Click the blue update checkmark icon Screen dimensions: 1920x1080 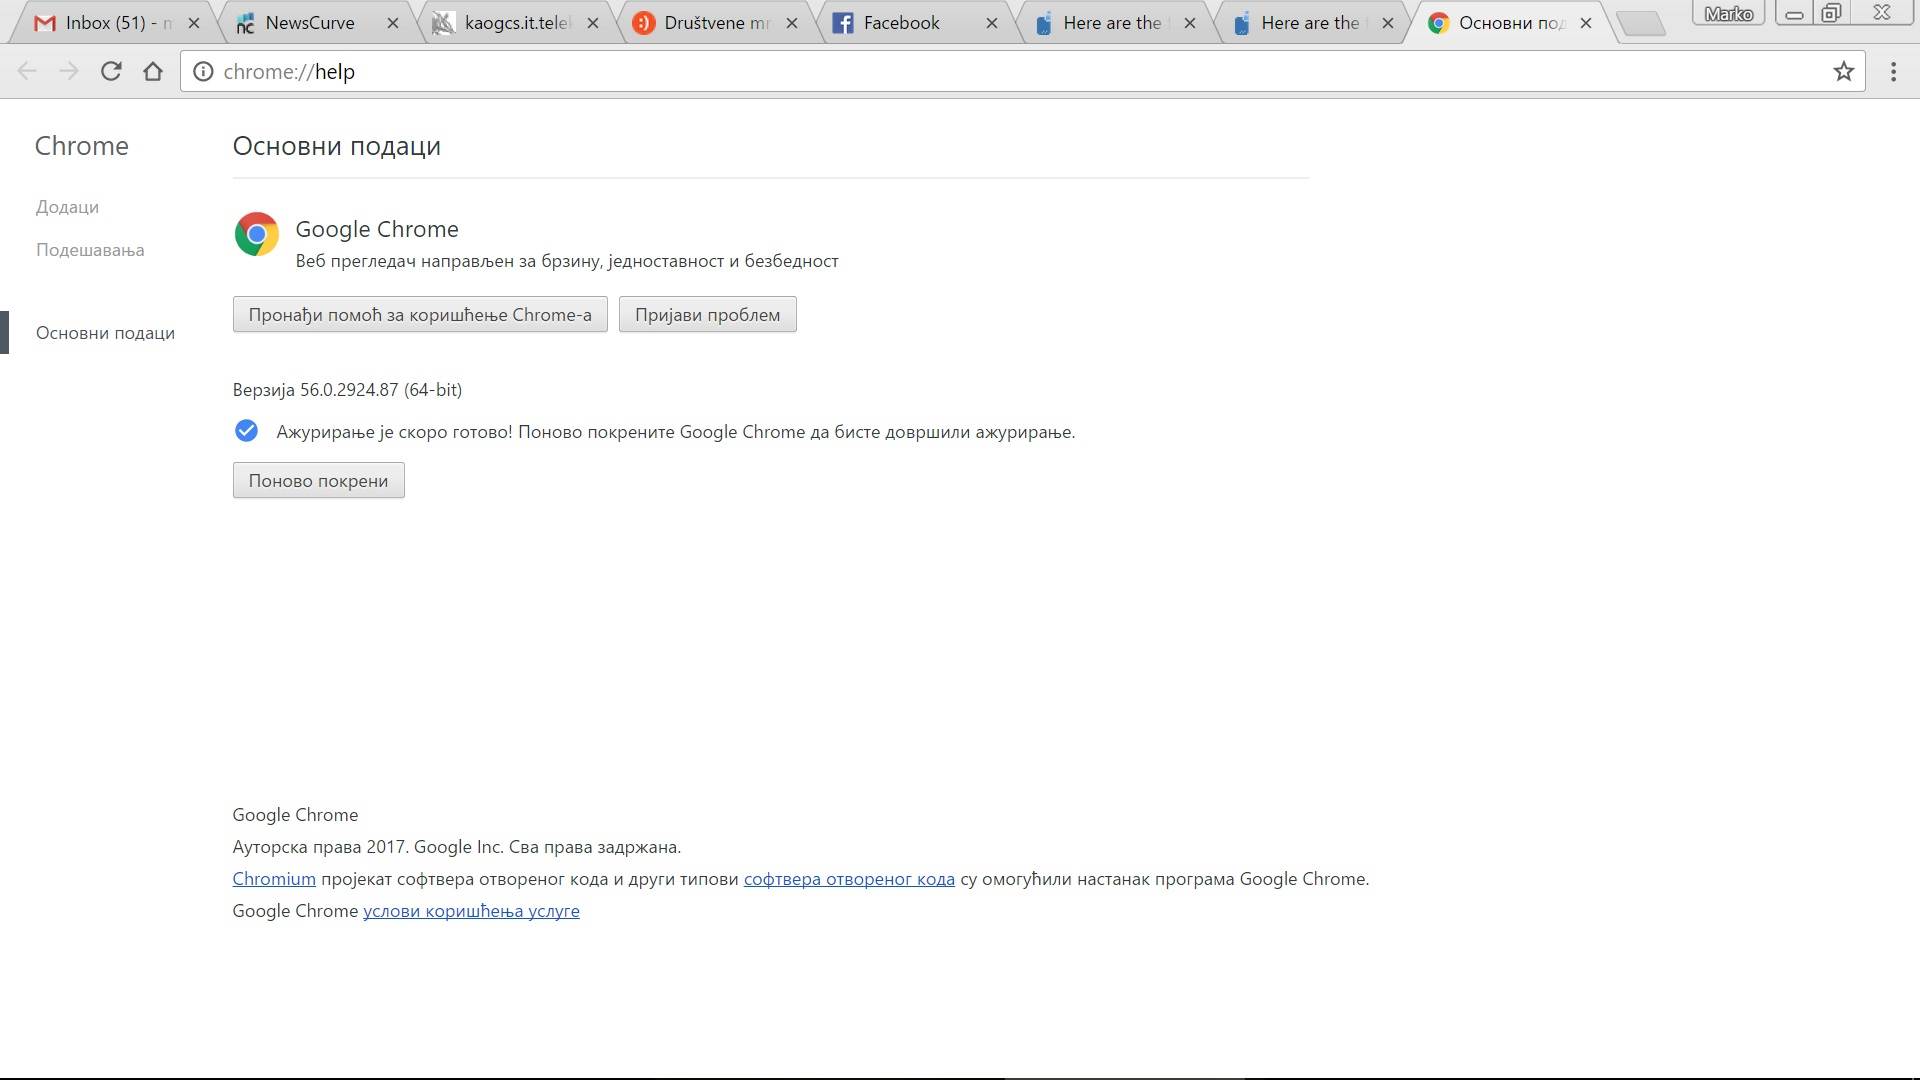click(246, 431)
